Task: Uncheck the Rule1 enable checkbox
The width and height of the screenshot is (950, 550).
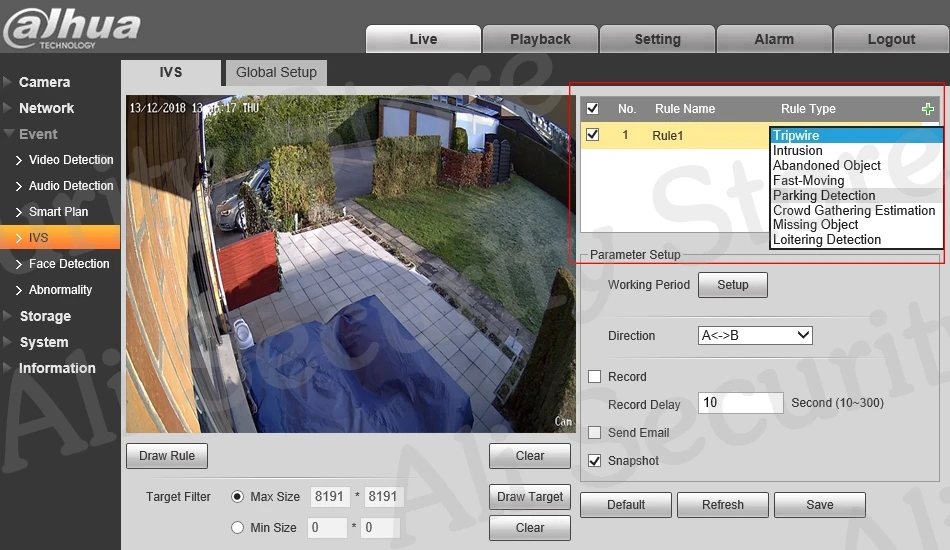Action: pyautogui.click(x=593, y=134)
